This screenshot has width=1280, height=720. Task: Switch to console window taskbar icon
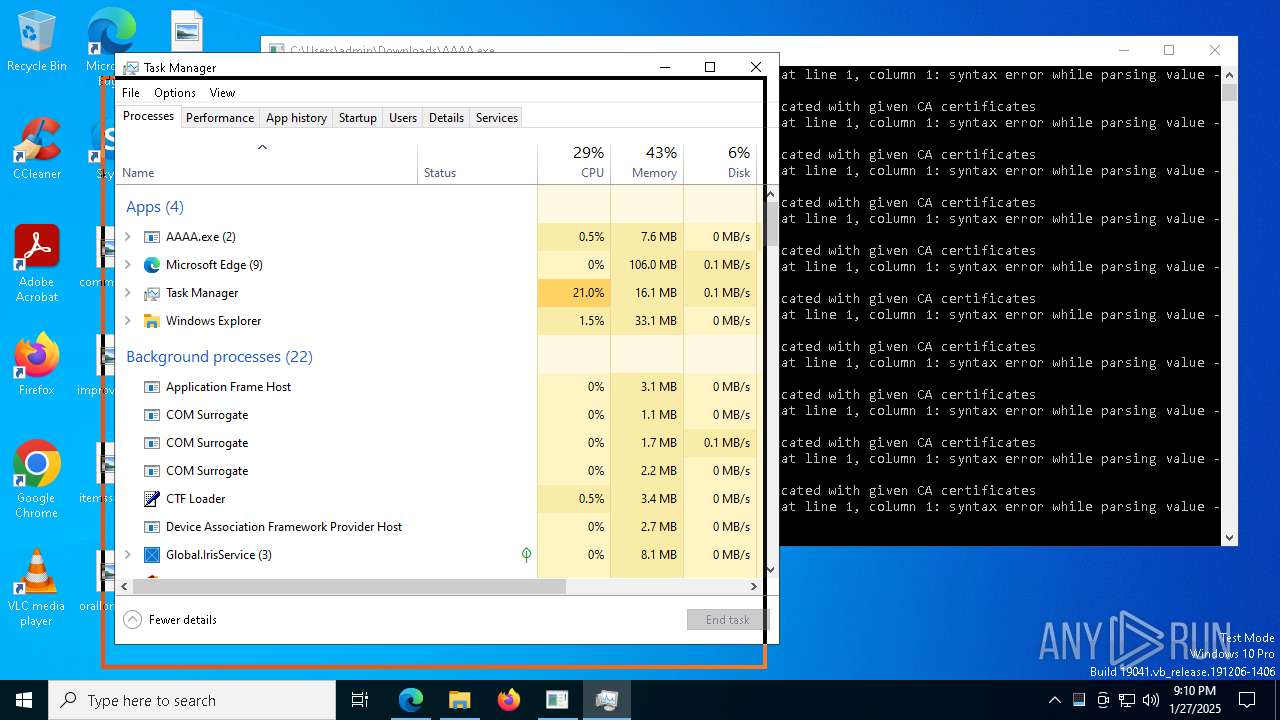(557, 700)
